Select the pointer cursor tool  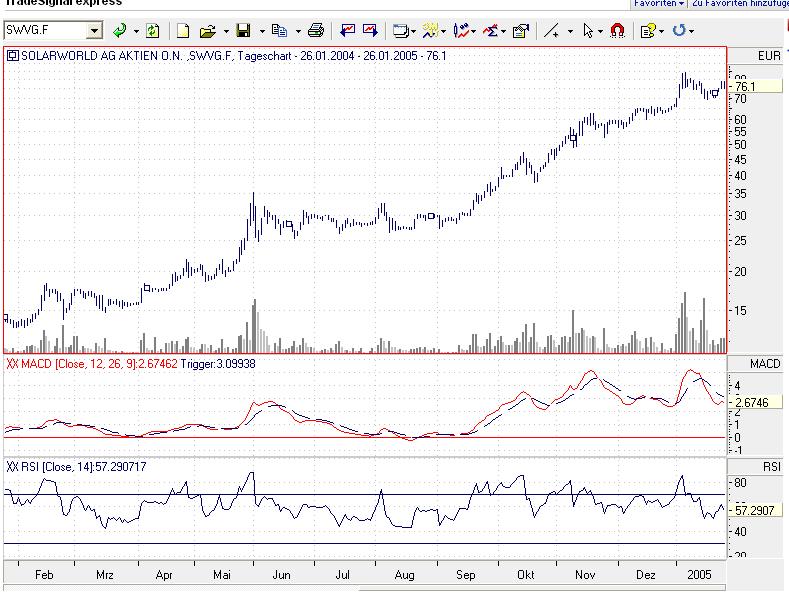[x=588, y=31]
